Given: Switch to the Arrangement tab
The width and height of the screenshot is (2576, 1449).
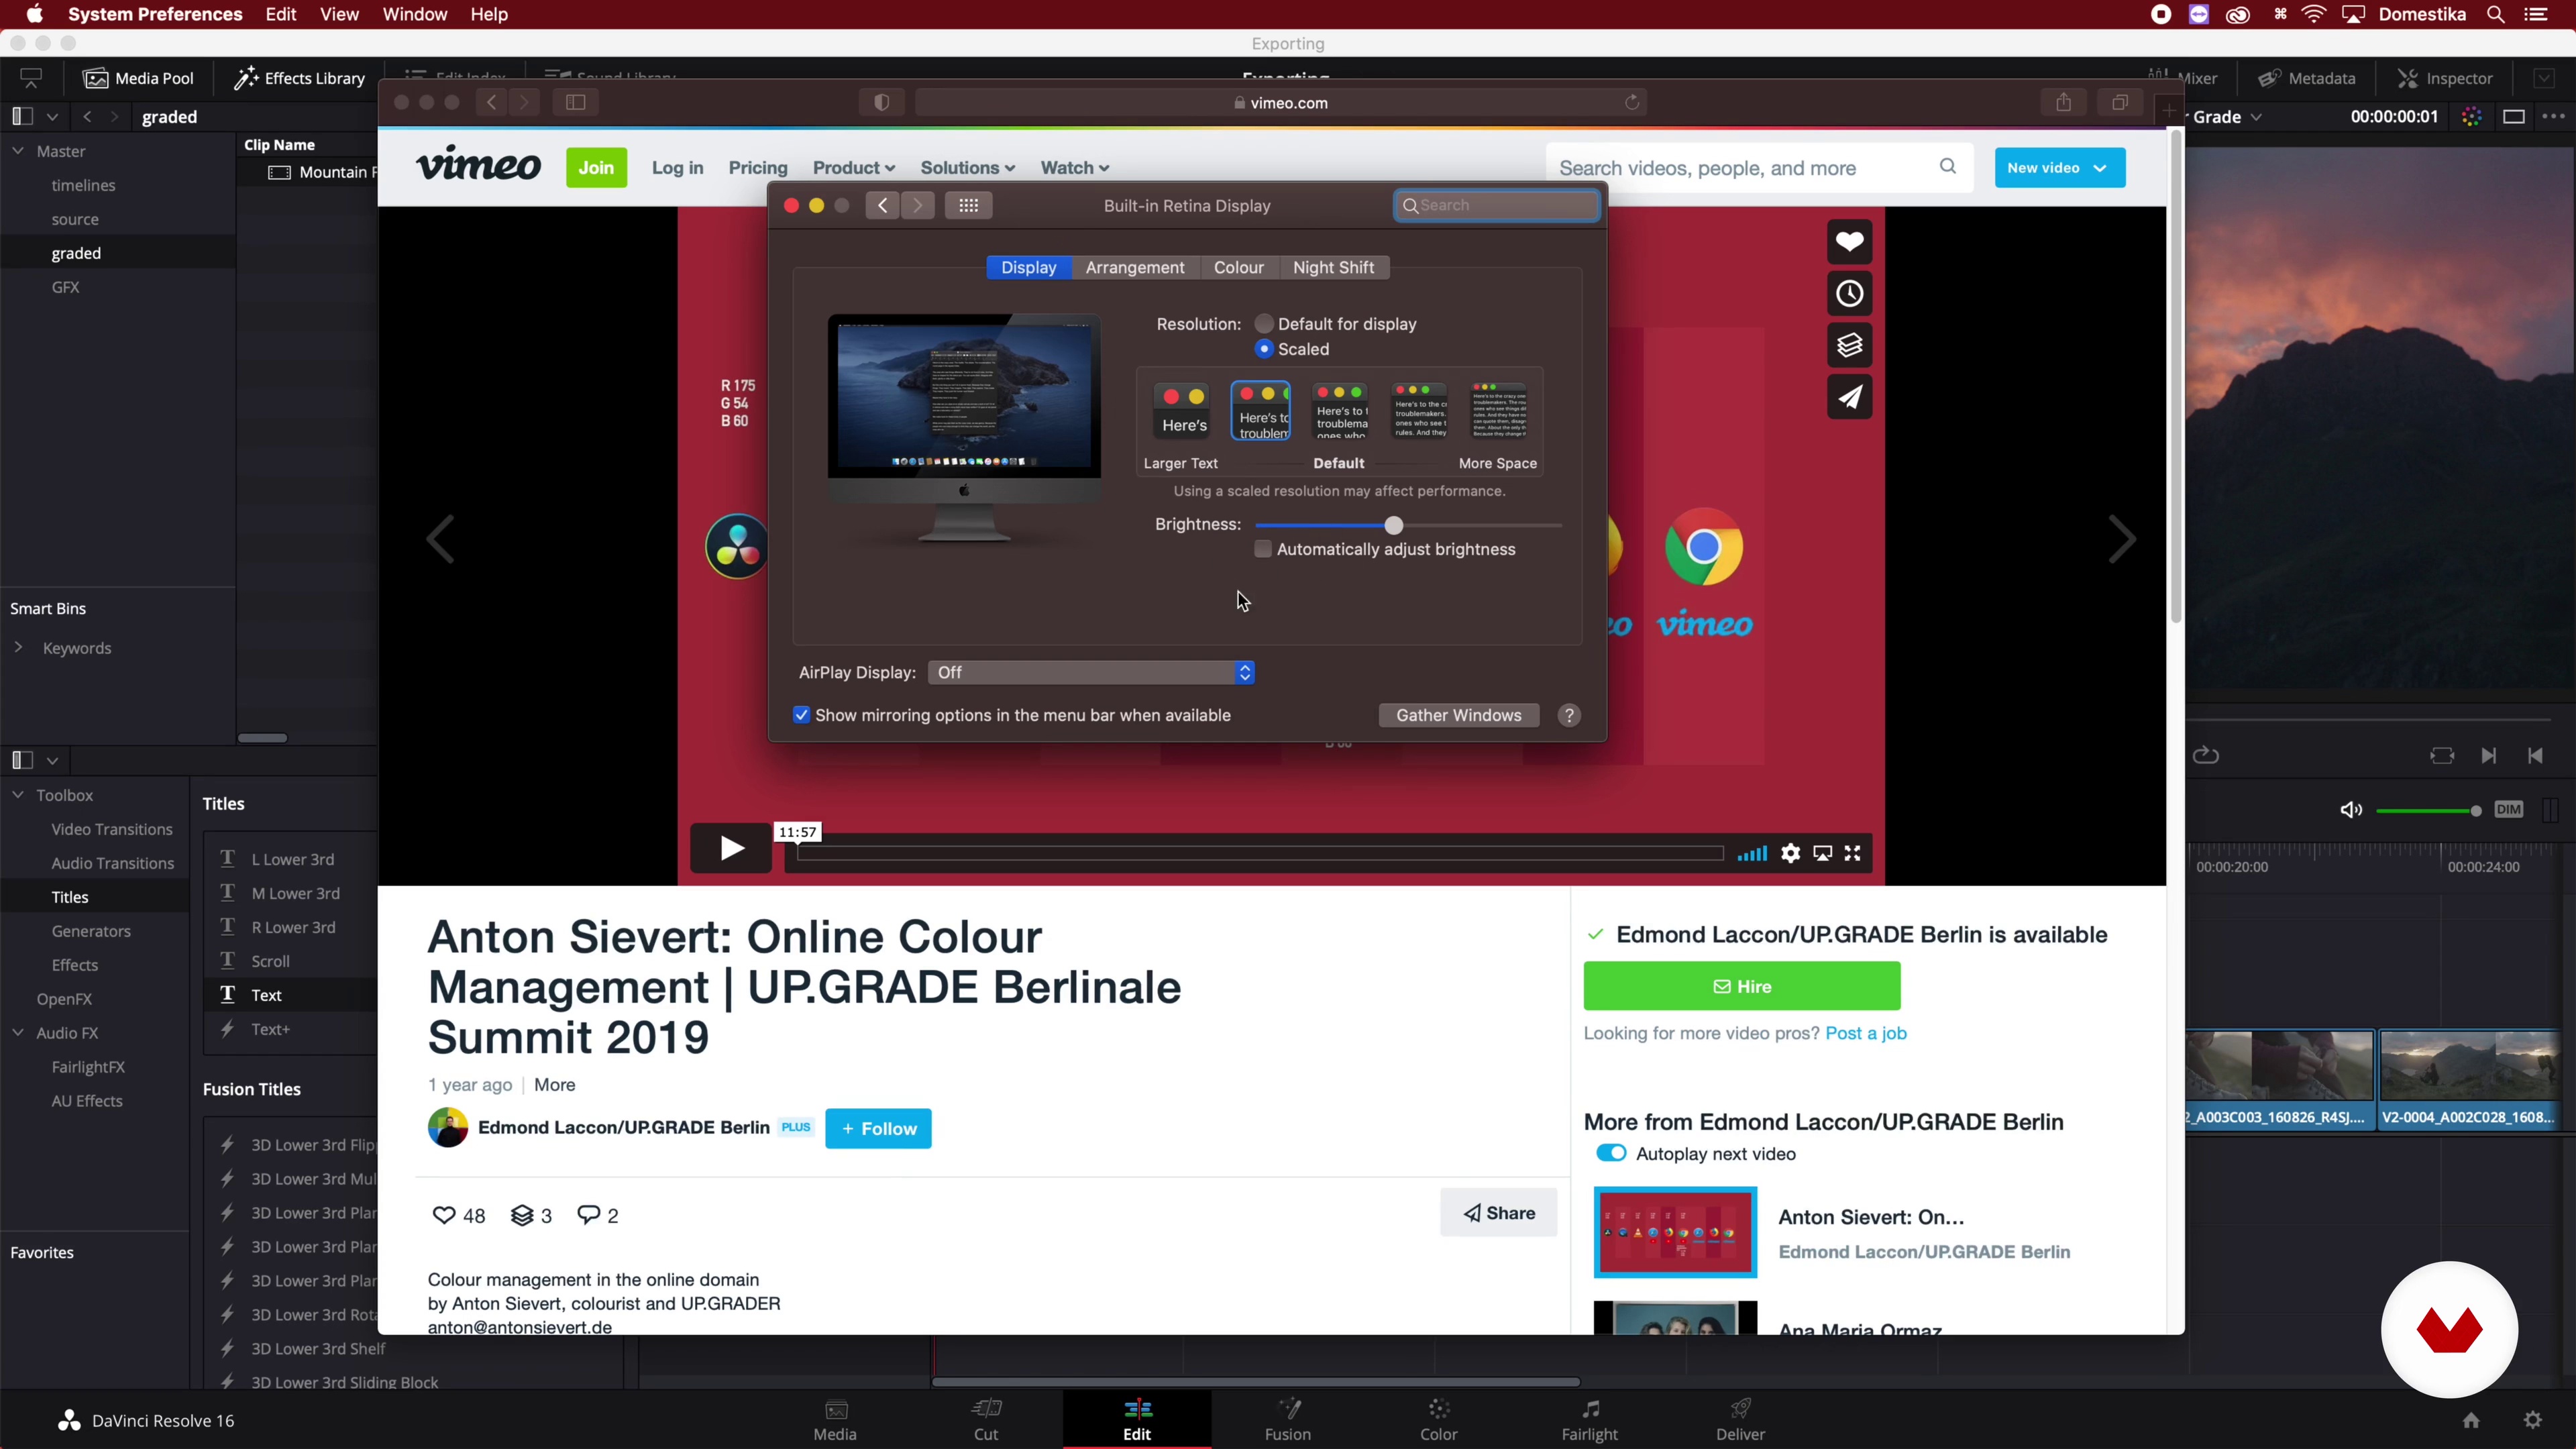Looking at the screenshot, I should tap(1135, 267).
